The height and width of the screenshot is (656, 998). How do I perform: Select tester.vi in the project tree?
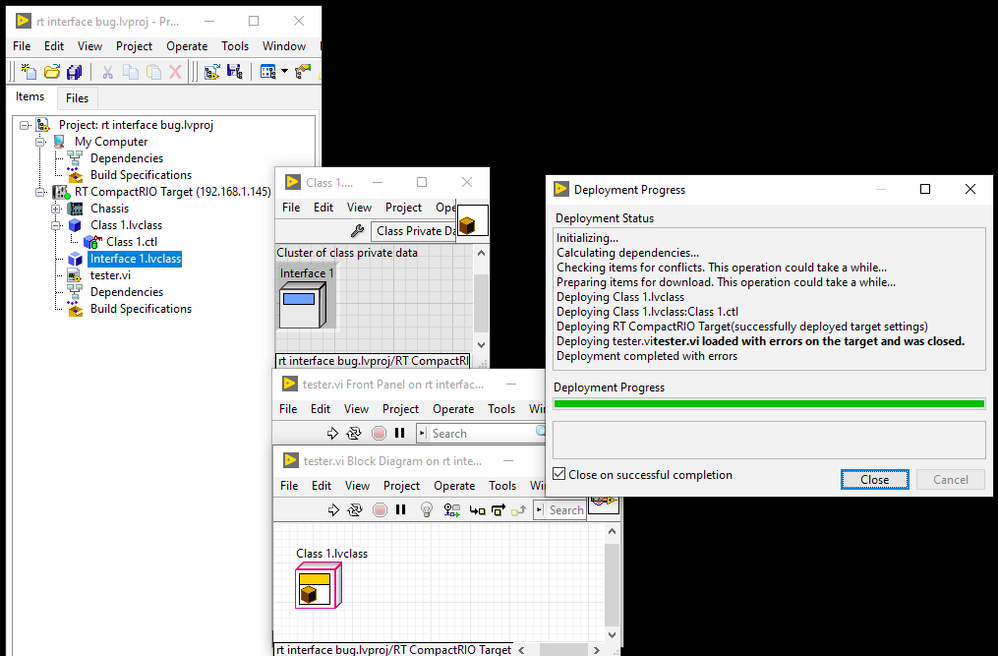(110, 275)
